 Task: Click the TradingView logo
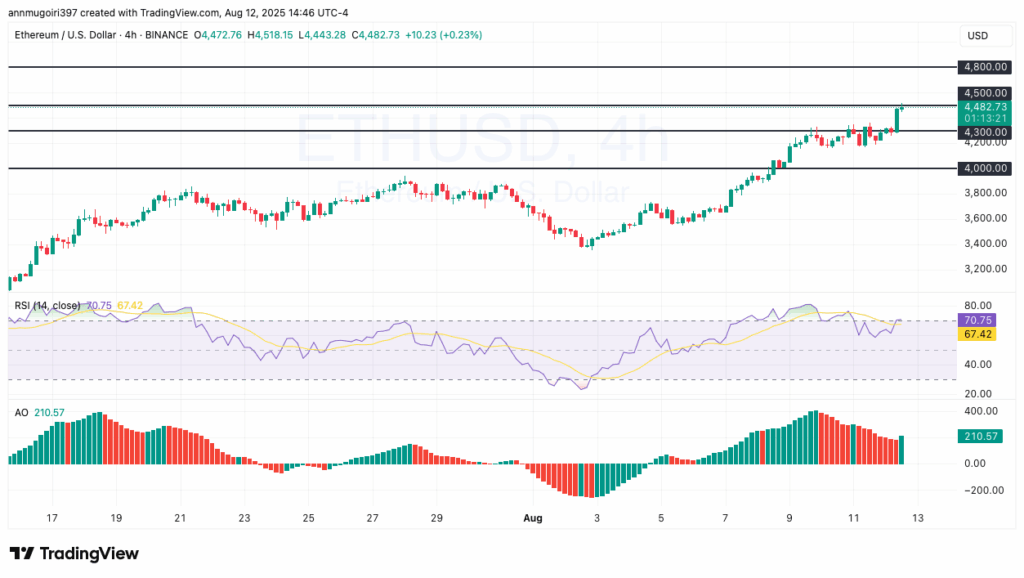coord(74,554)
